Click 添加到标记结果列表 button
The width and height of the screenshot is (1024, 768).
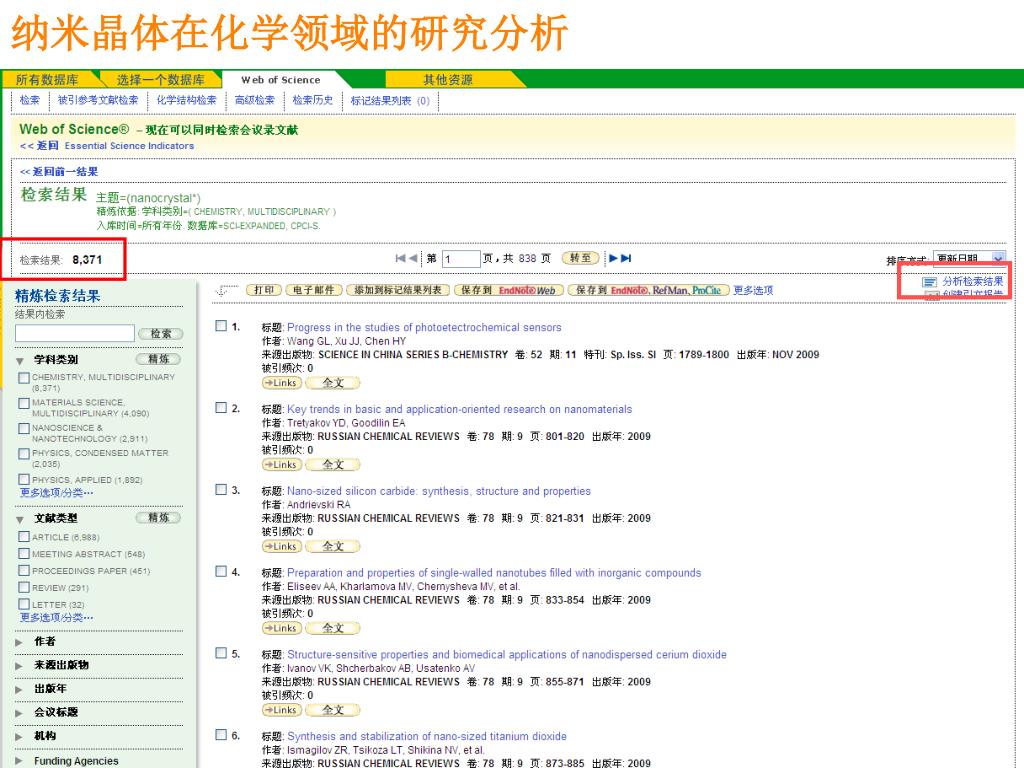coord(398,291)
